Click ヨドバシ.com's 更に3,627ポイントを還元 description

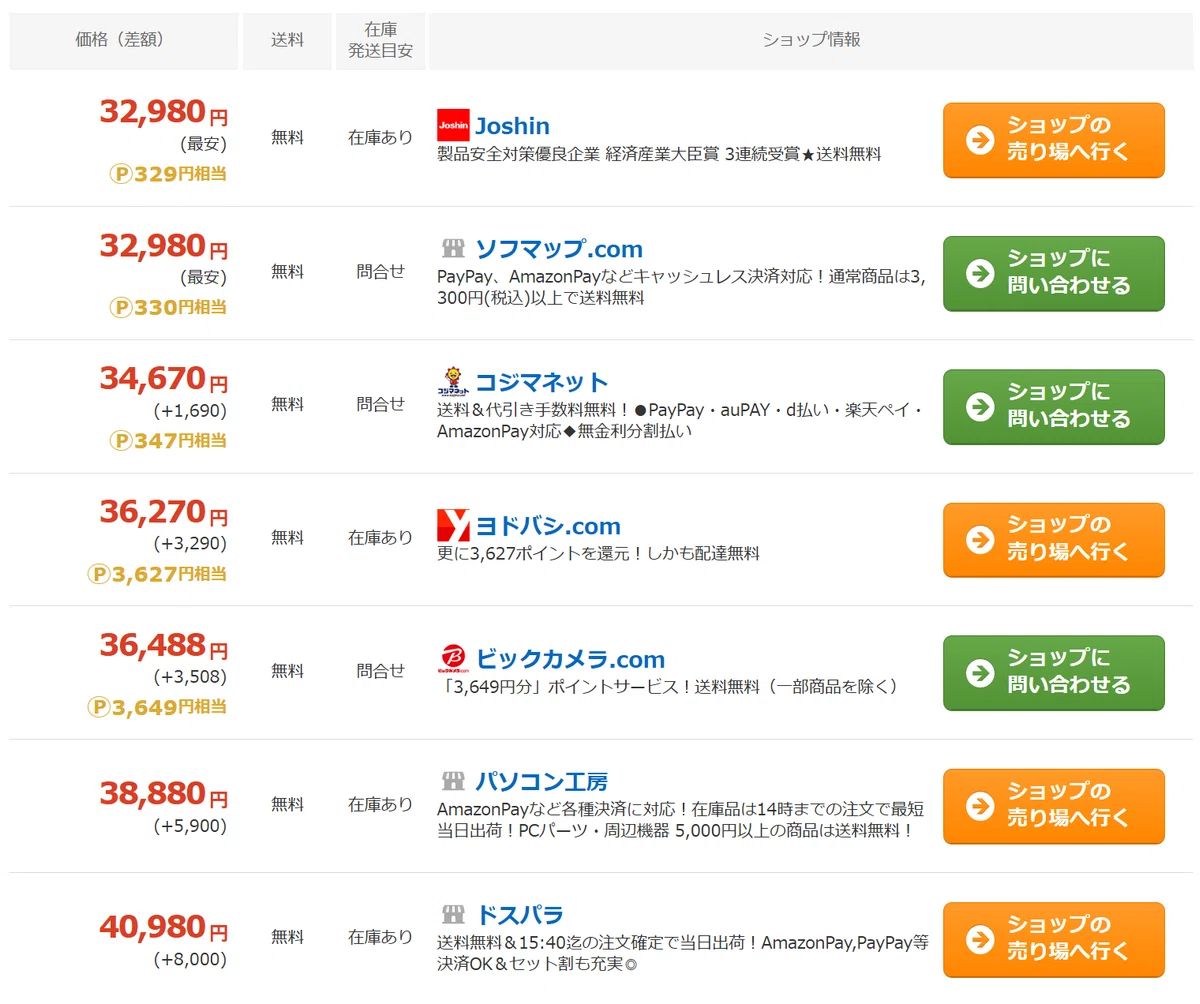[599, 553]
